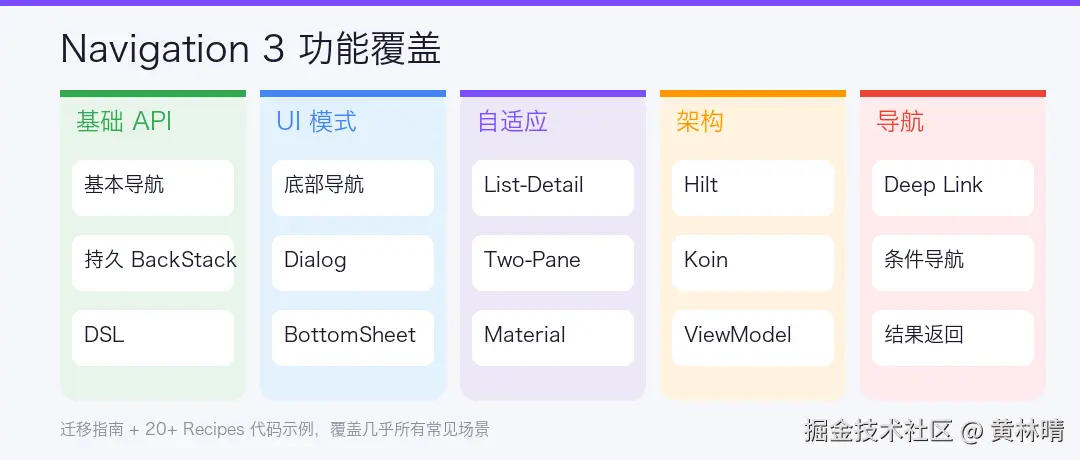Image resolution: width=1080 pixels, height=460 pixels.
Task: Open the Material card
Action: [552, 337]
